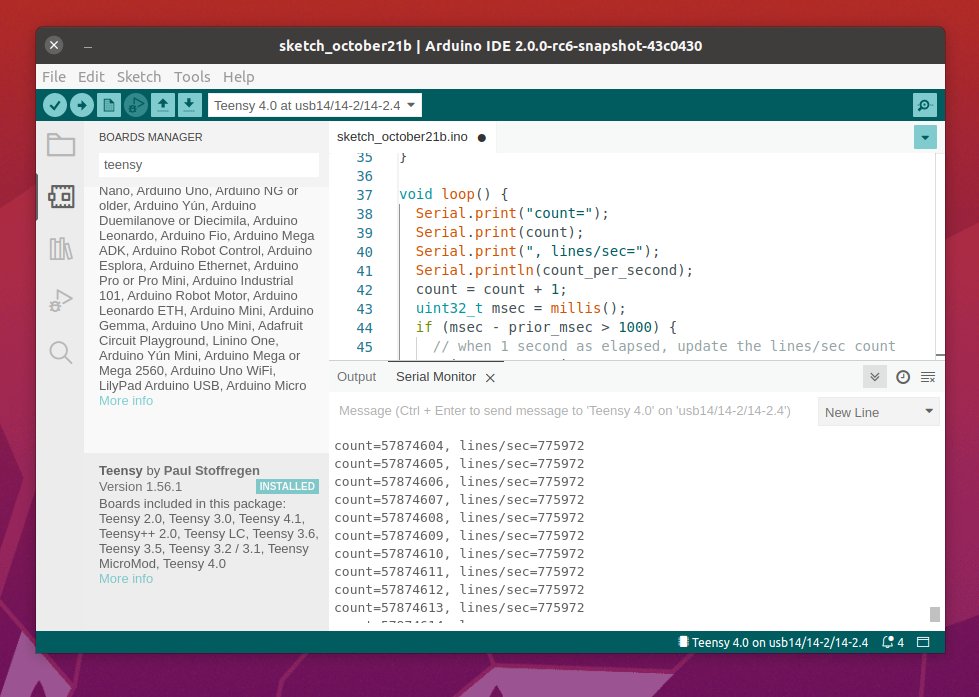Click More info under Teensy package
Screen dimensions: 979x697
[x=125, y=578]
